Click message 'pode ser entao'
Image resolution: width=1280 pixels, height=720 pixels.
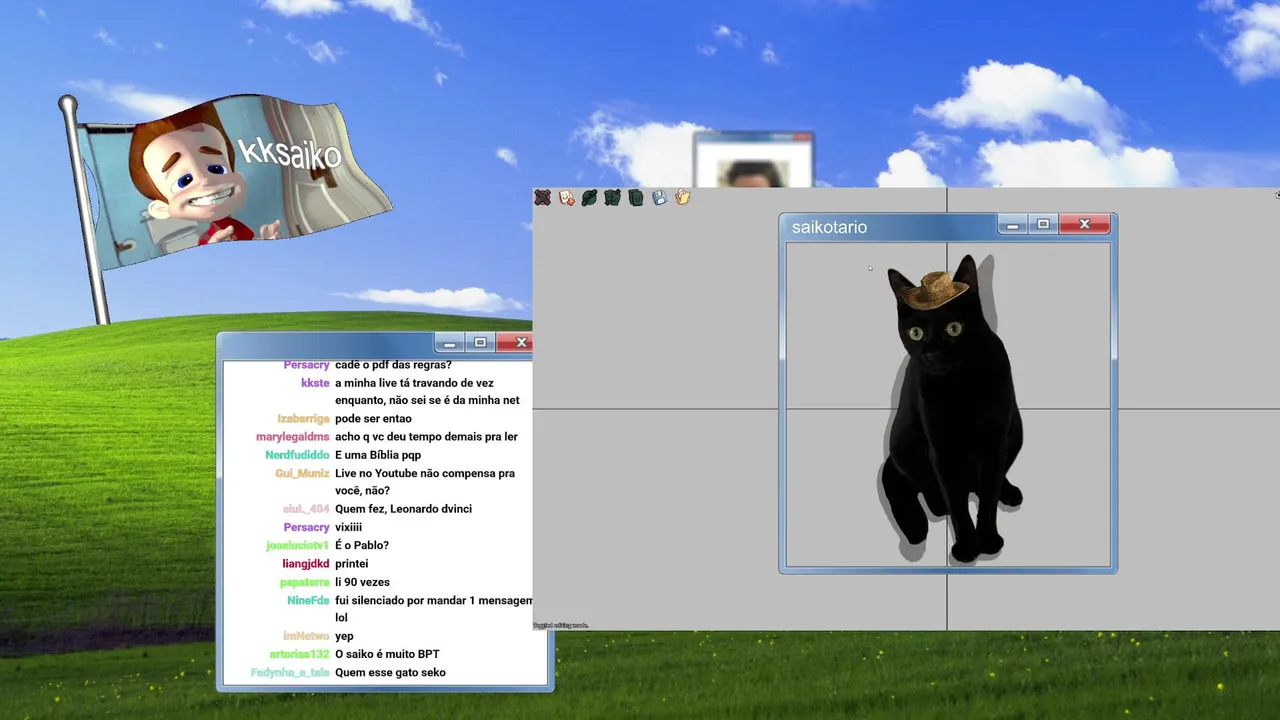pos(373,419)
